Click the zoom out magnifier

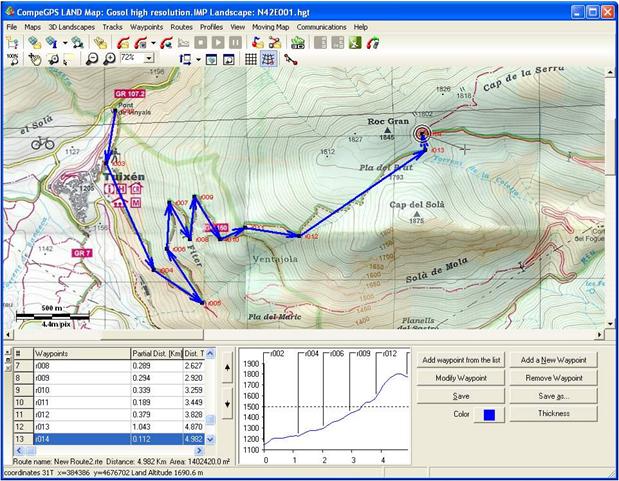[x=92, y=59]
